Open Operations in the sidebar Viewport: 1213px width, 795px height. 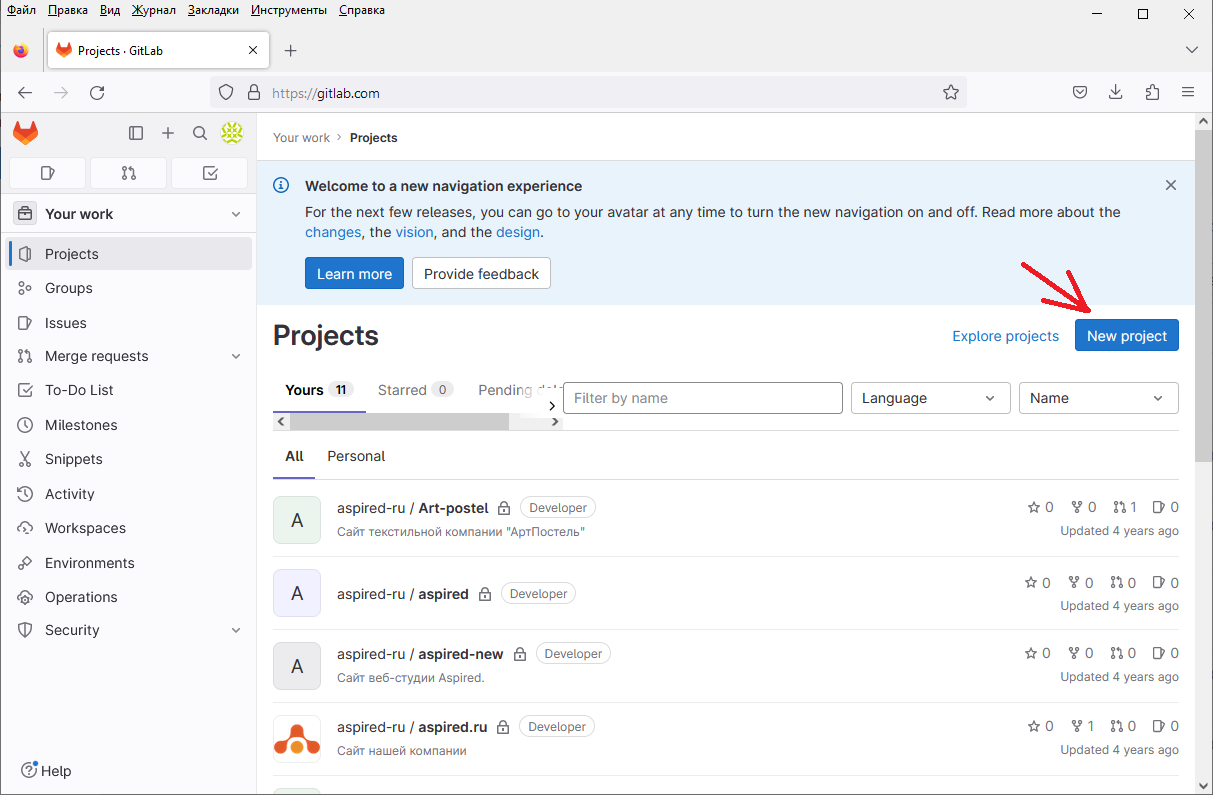(x=129, y=597)
